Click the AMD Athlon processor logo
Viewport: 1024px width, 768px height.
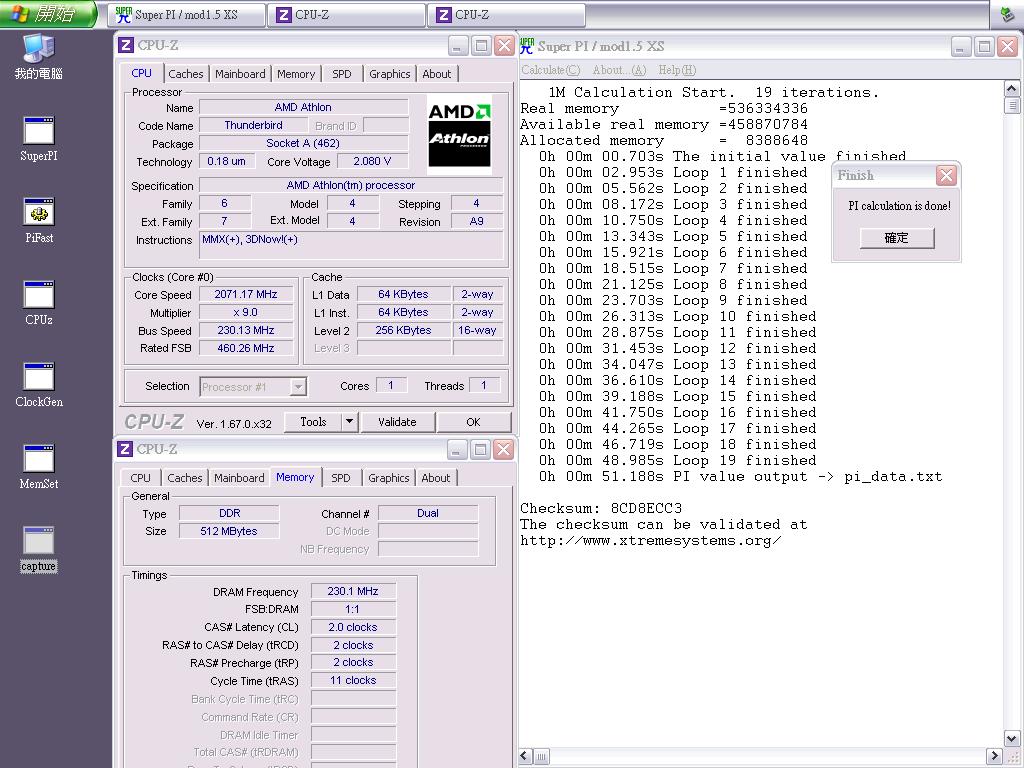pos(459,134)
